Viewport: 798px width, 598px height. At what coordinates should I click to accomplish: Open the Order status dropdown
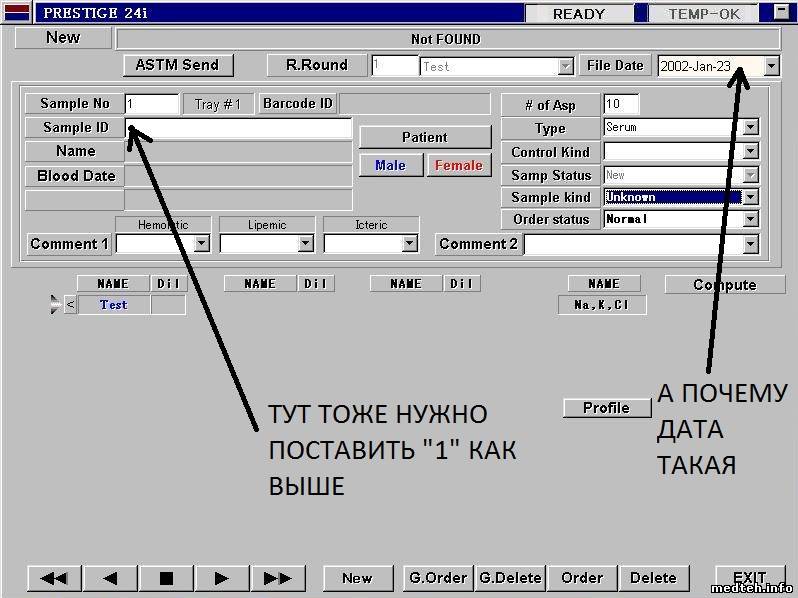tap(750, 219)
